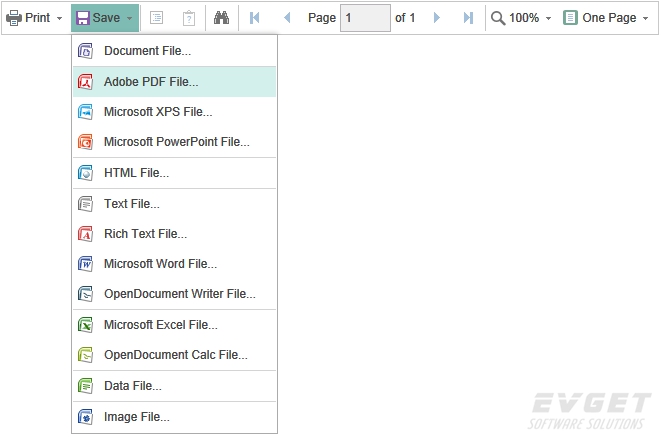Click the One Page view icon
The width and height of the screenshot is (661, 437).
570,18
